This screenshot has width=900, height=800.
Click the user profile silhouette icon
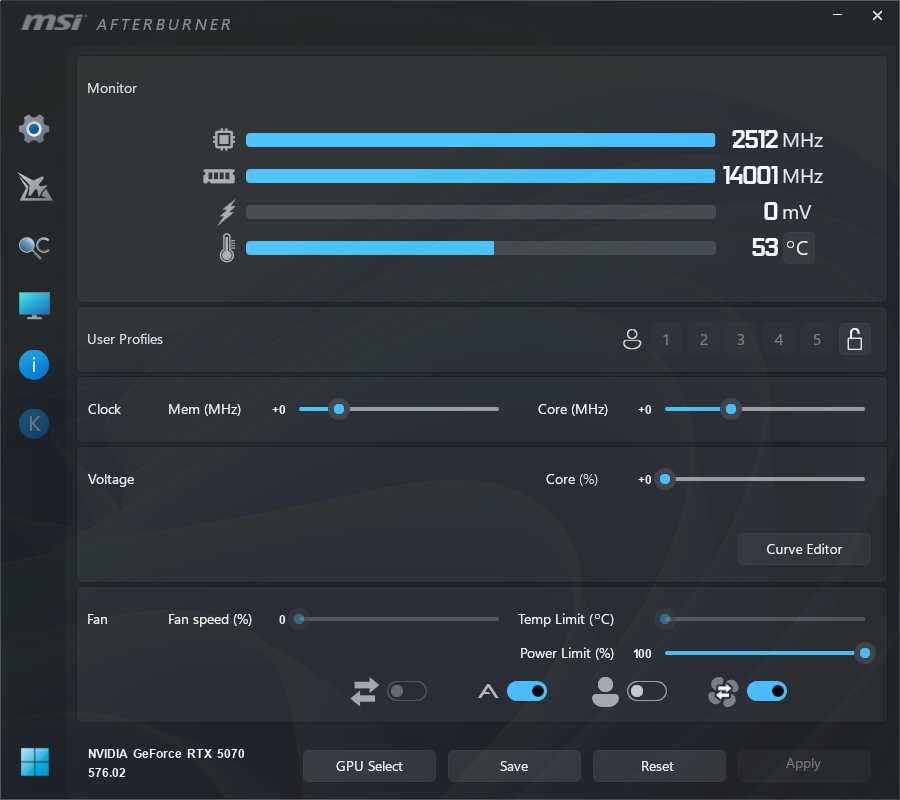click(631, 340)
